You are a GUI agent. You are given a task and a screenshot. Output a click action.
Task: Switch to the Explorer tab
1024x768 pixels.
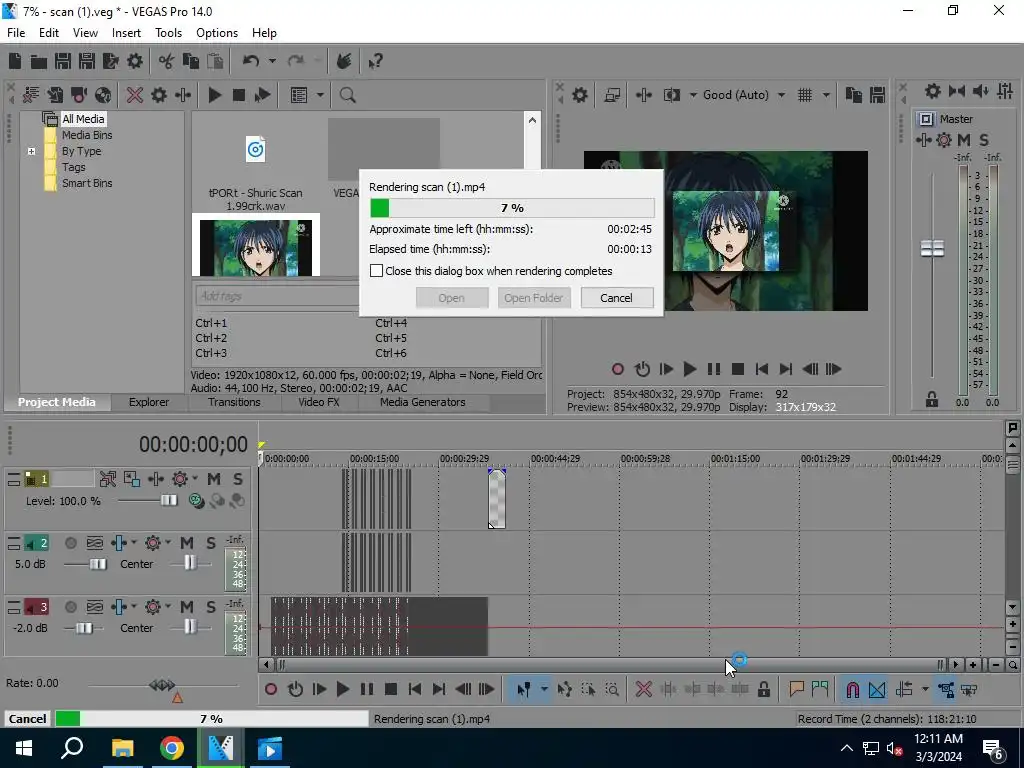(x=149, y=402)
